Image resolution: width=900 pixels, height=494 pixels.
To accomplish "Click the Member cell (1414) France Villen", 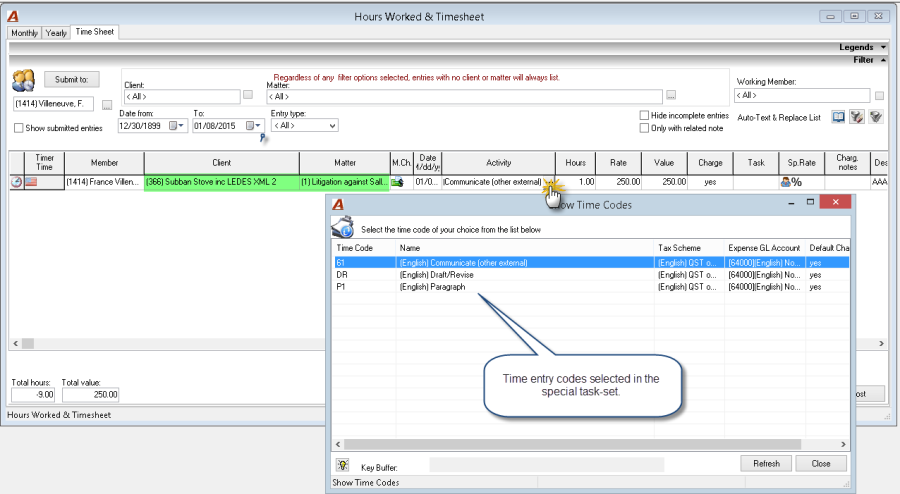I will tap(104, 182).
